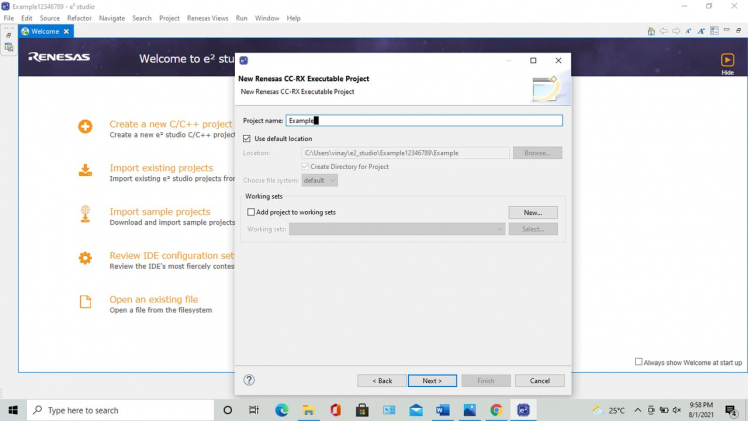
Task: Click the Next button
Action: (432, 380)
